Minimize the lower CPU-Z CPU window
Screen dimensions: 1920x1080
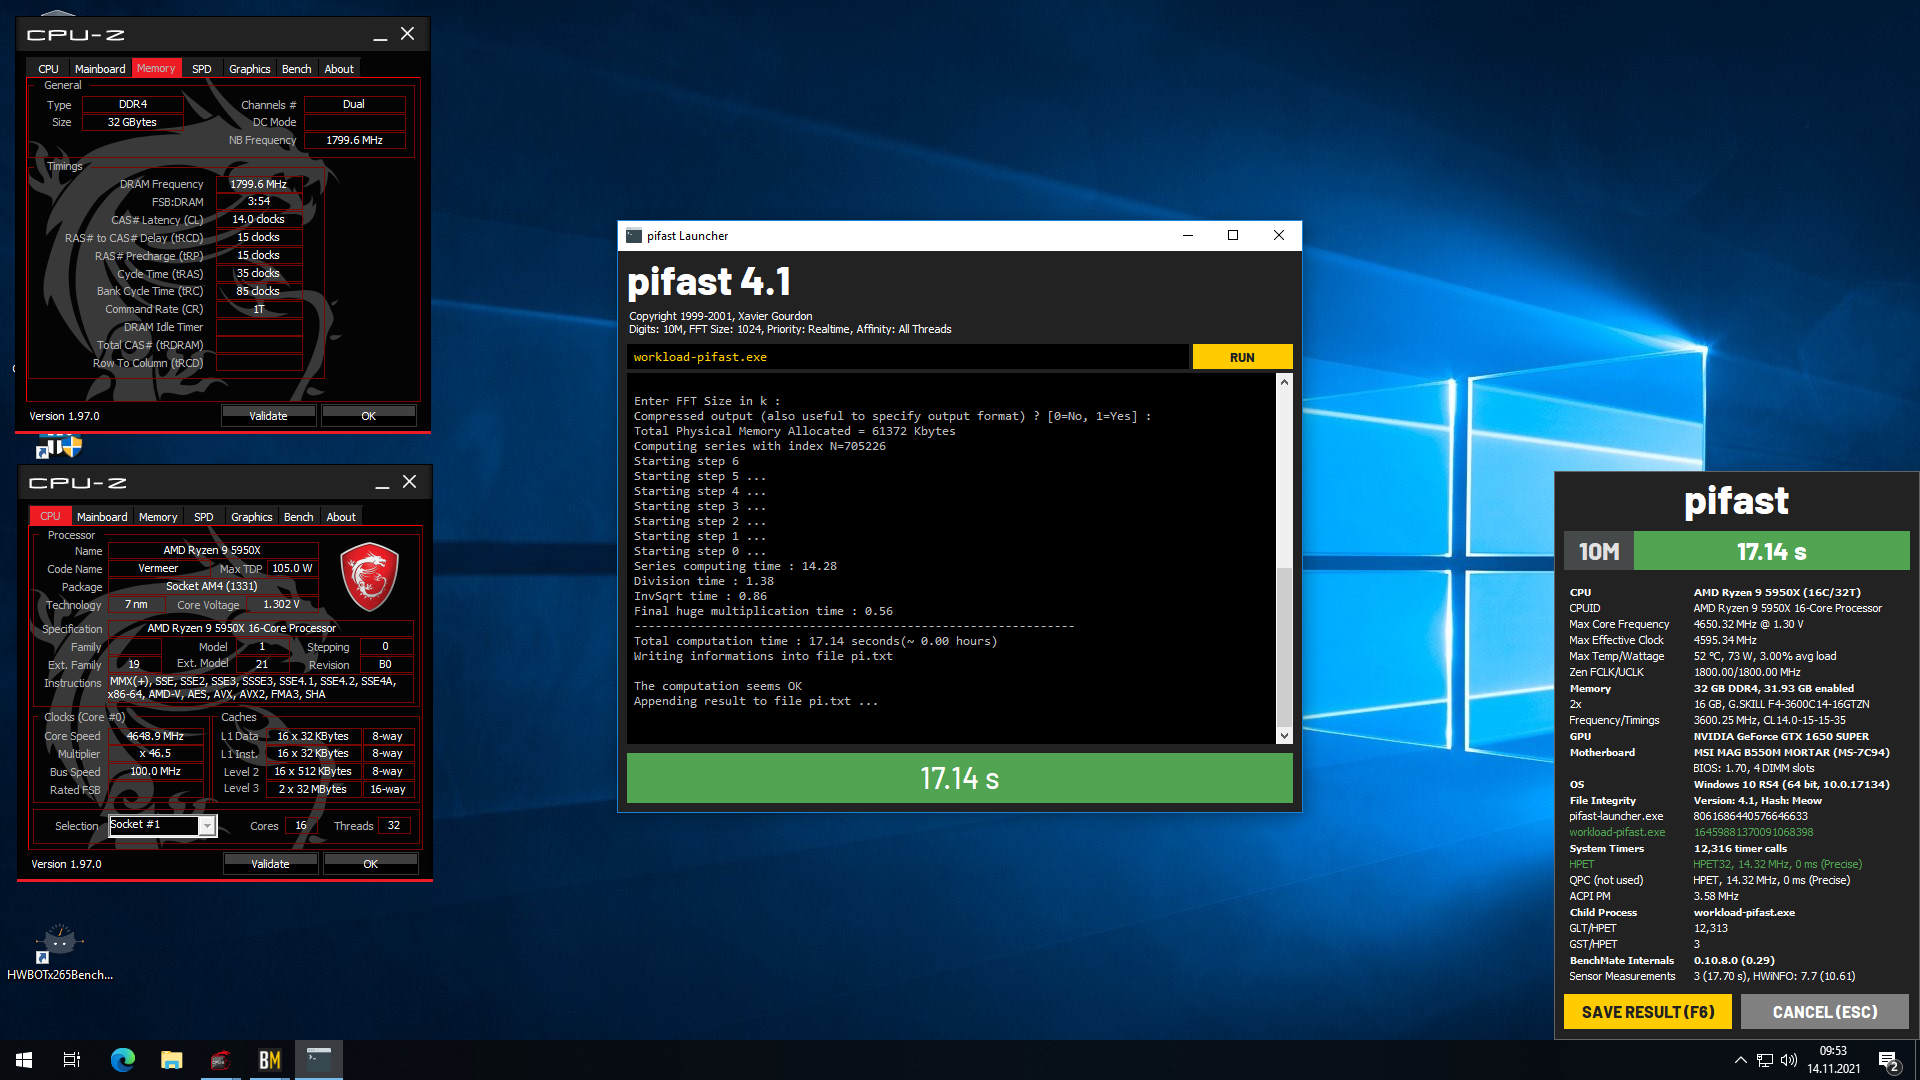coord(382,483)
